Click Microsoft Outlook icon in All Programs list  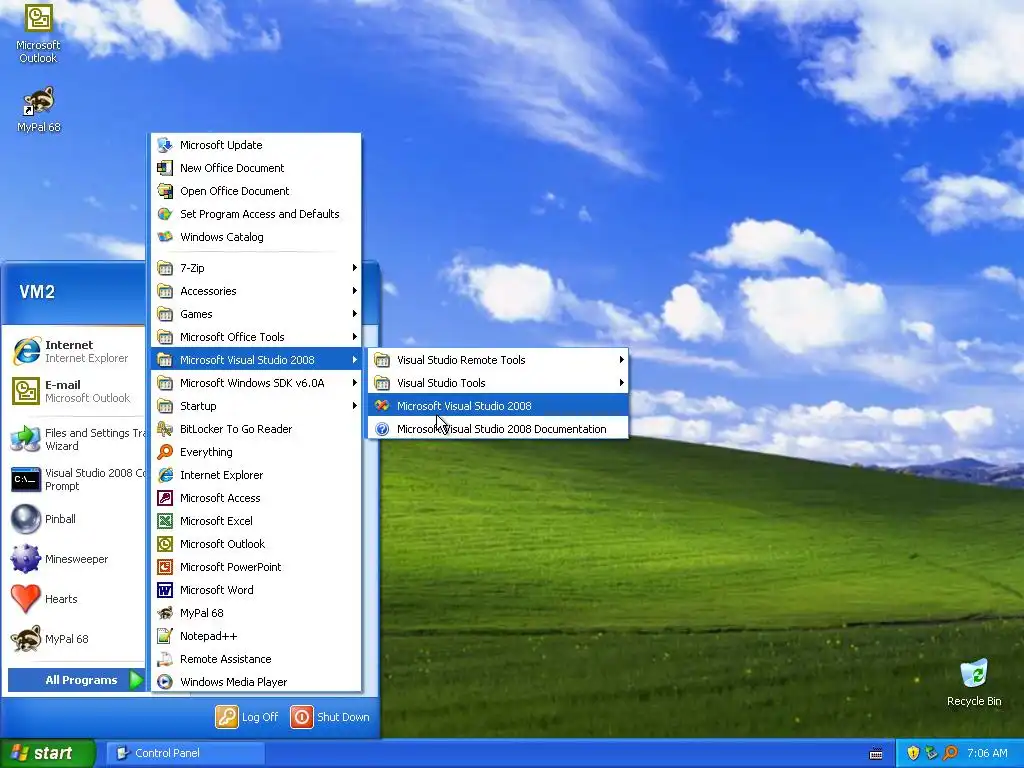(x=165, y=543)
